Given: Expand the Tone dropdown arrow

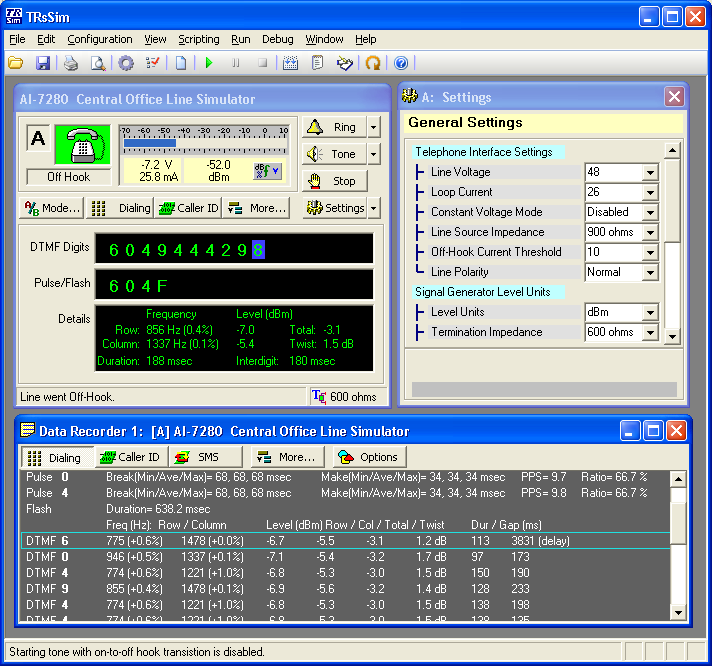Looking at the screenshot, I should click(x=373, y=154).
